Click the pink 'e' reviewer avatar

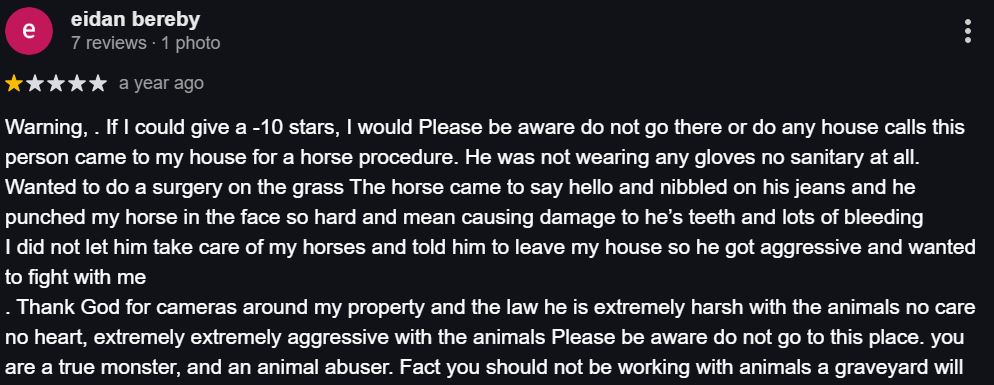click(29, 31)
